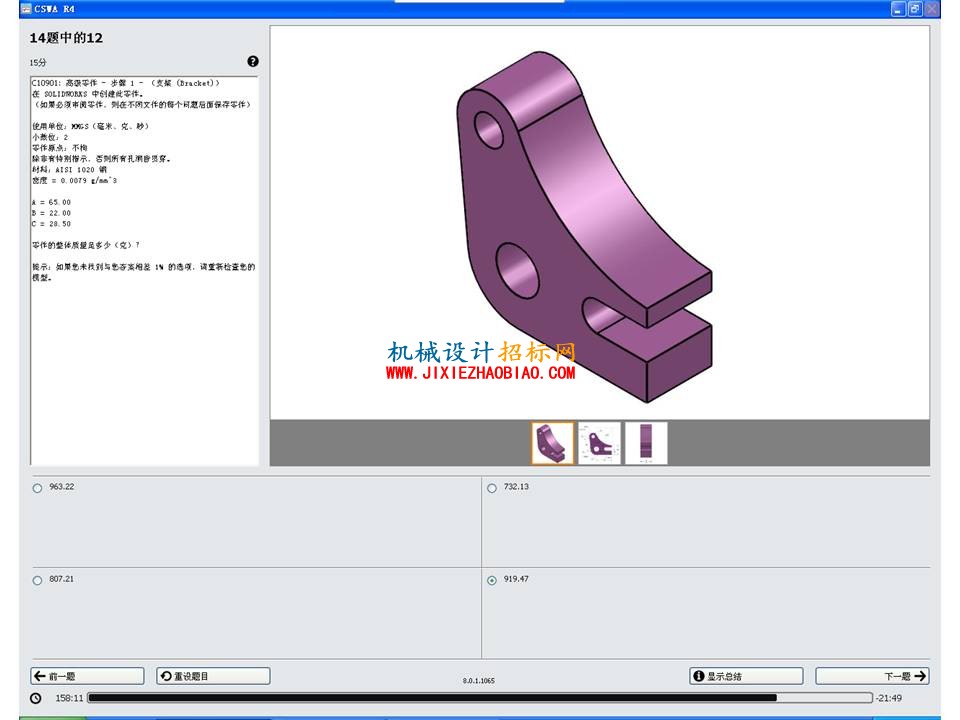Select answer option 732.13
The height and width of the screenshot is (720, 960).
pos(492,488)
